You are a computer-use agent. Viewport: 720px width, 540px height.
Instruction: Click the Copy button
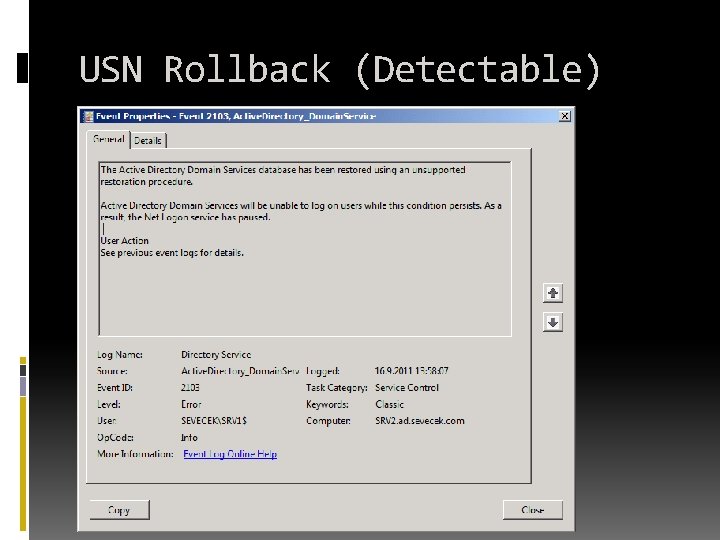coord(119,510)
